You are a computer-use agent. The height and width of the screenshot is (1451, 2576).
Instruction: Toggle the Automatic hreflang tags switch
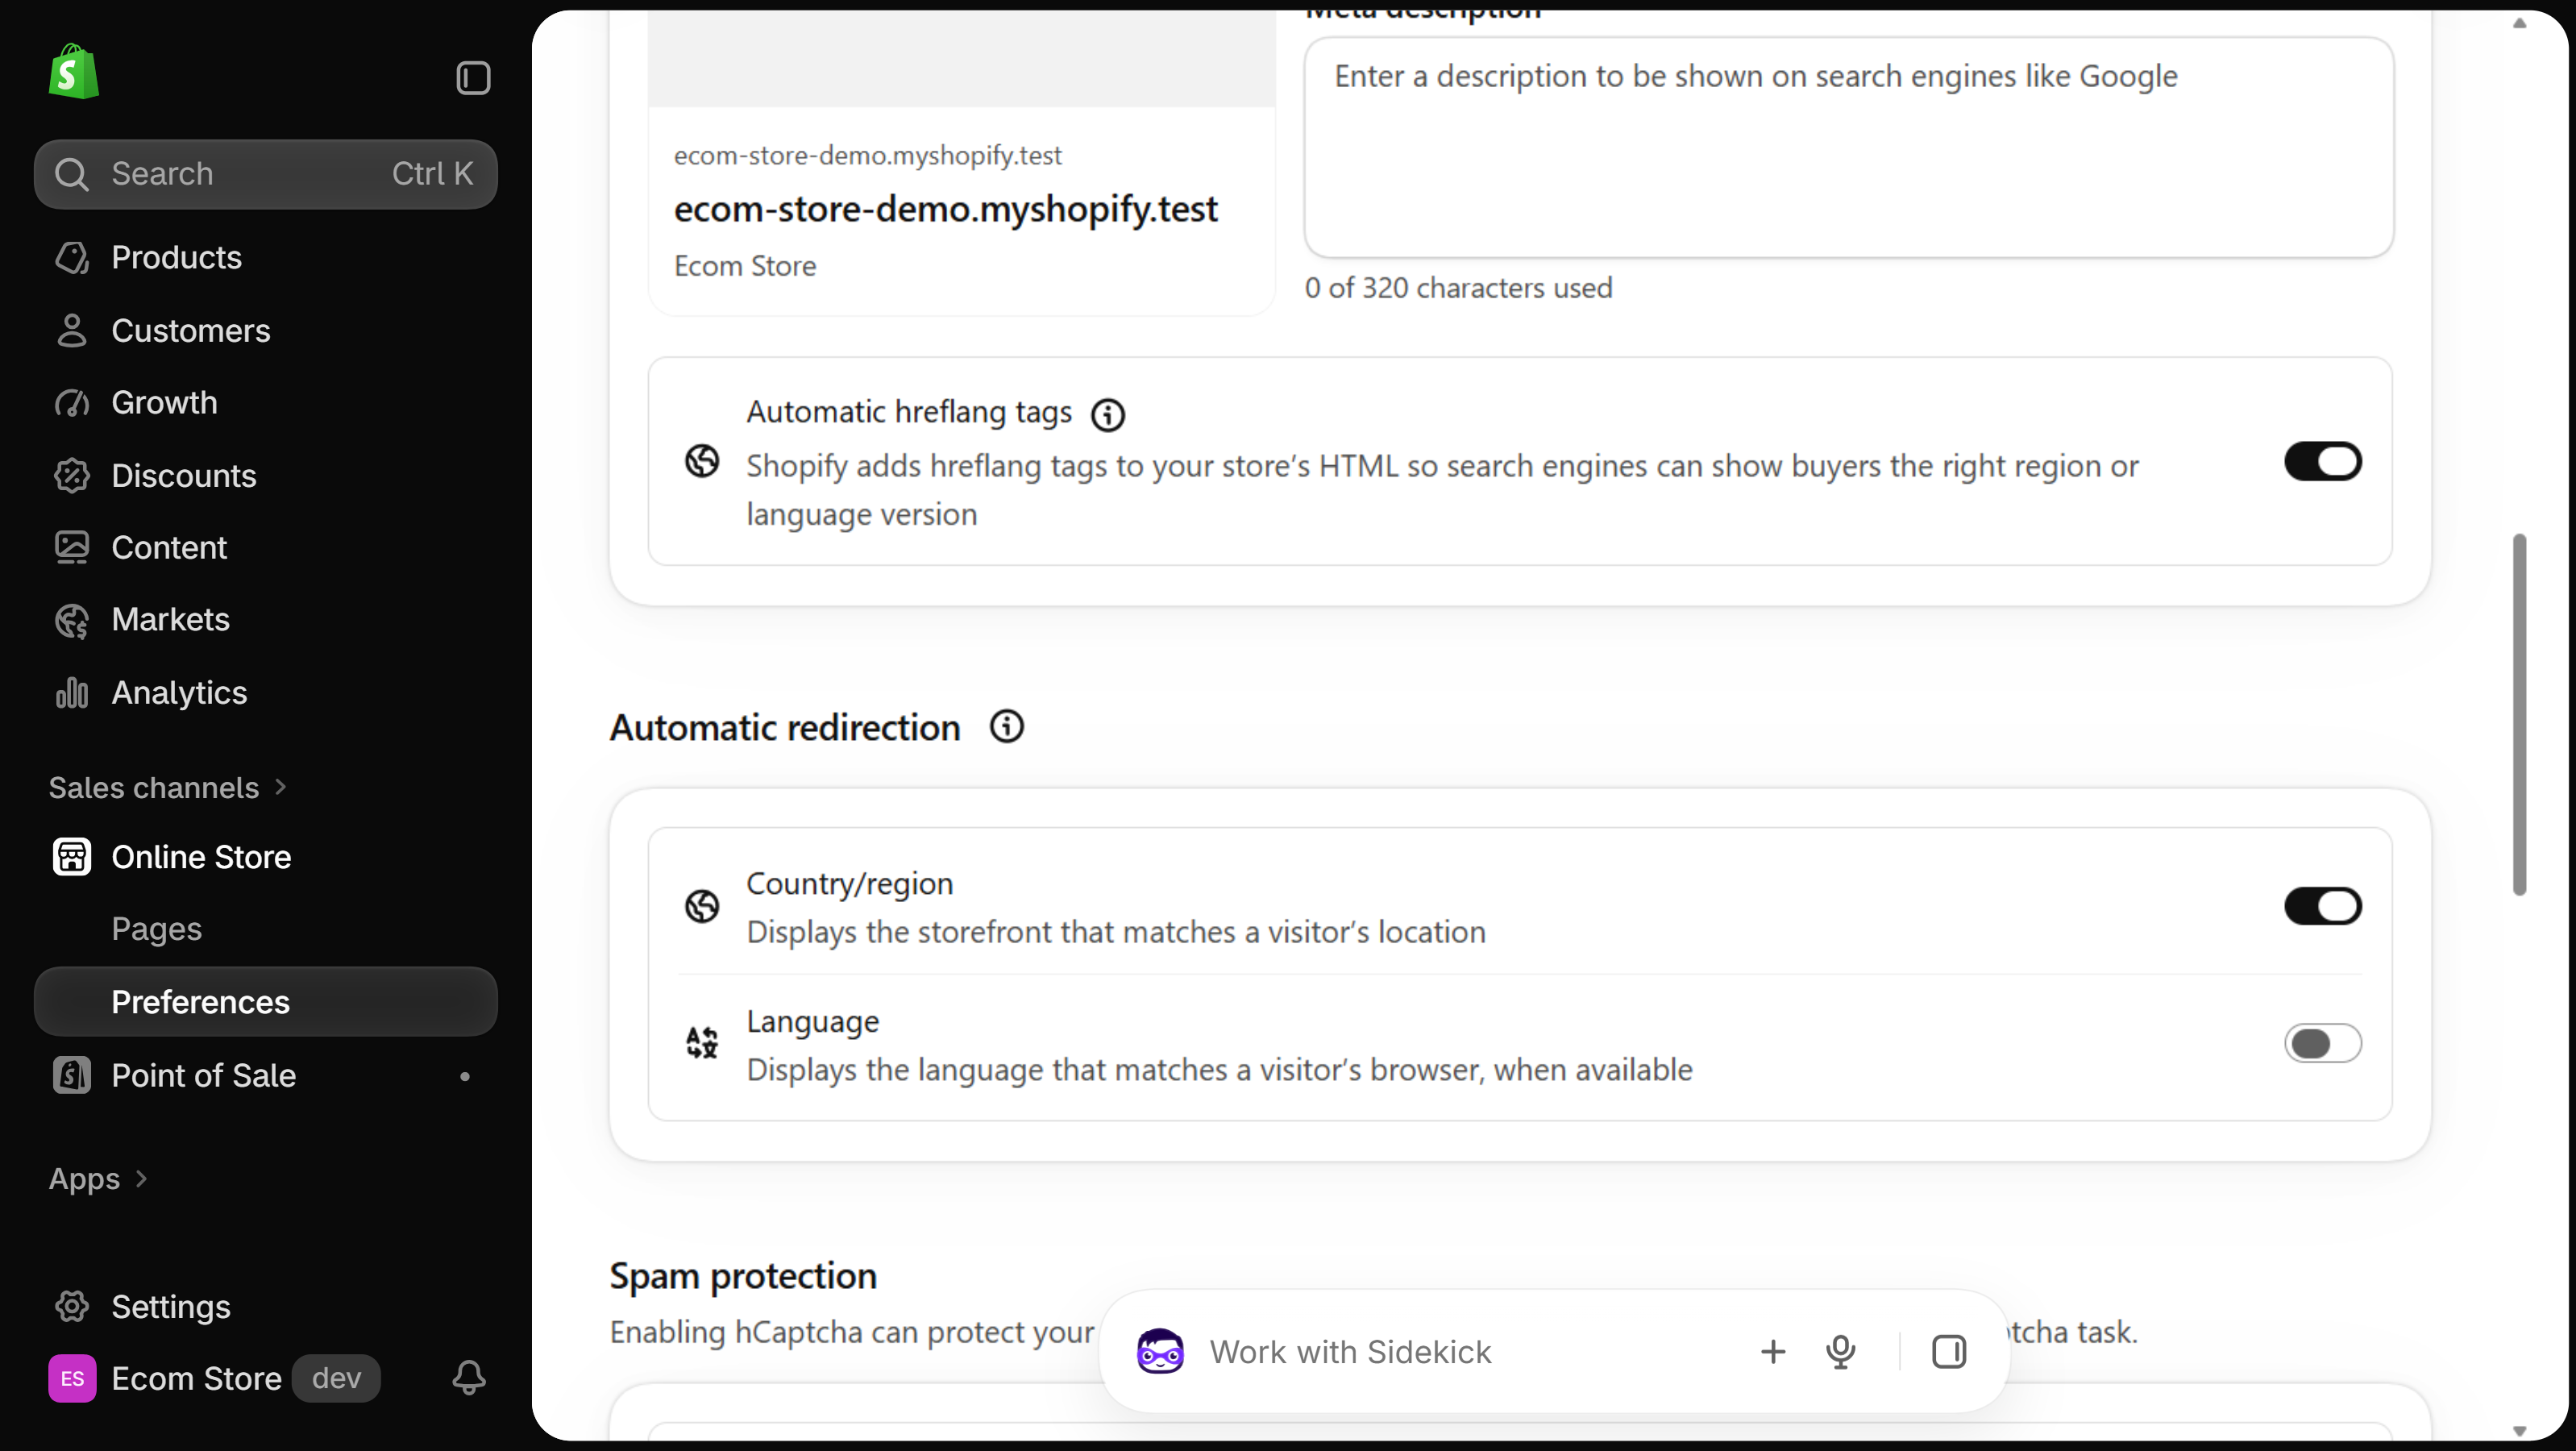point(2323,462)
